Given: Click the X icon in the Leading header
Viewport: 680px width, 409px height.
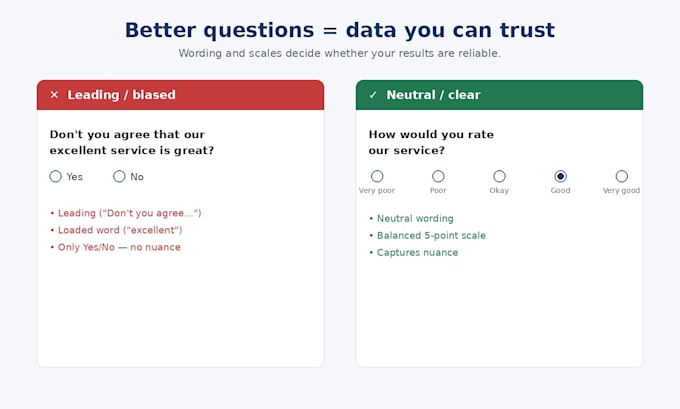Looking at the screenshot, I should click(x=54, y=95).
